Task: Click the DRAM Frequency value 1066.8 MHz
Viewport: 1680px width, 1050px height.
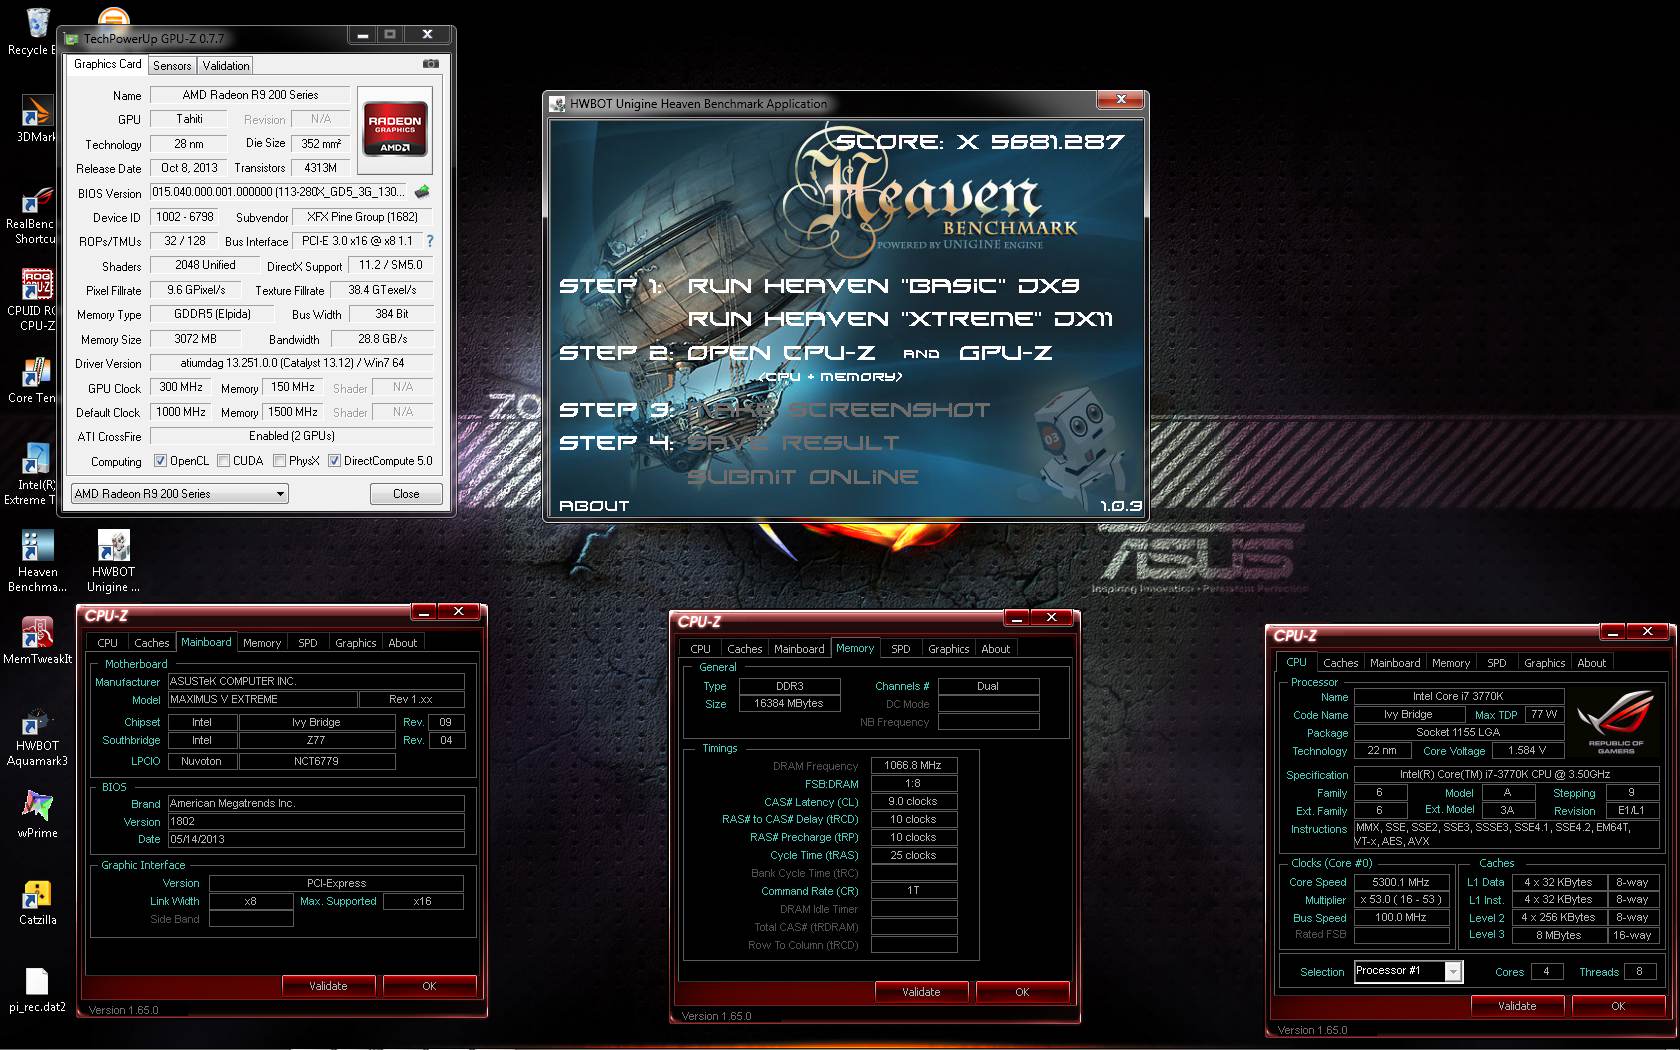Action: [x=913, y=765]
